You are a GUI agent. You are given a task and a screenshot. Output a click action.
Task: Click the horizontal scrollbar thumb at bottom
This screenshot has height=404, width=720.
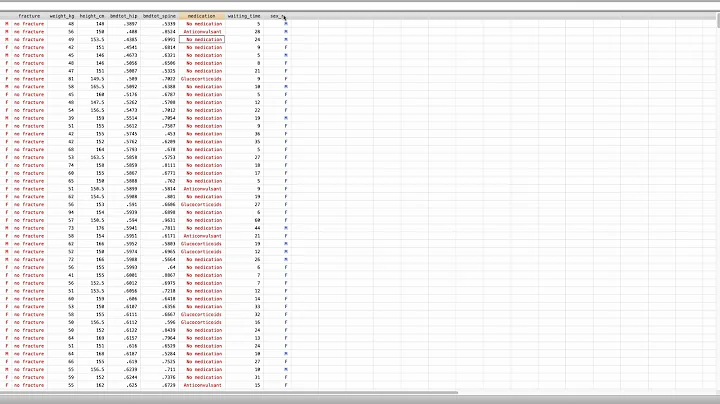(x=229, y=393)
